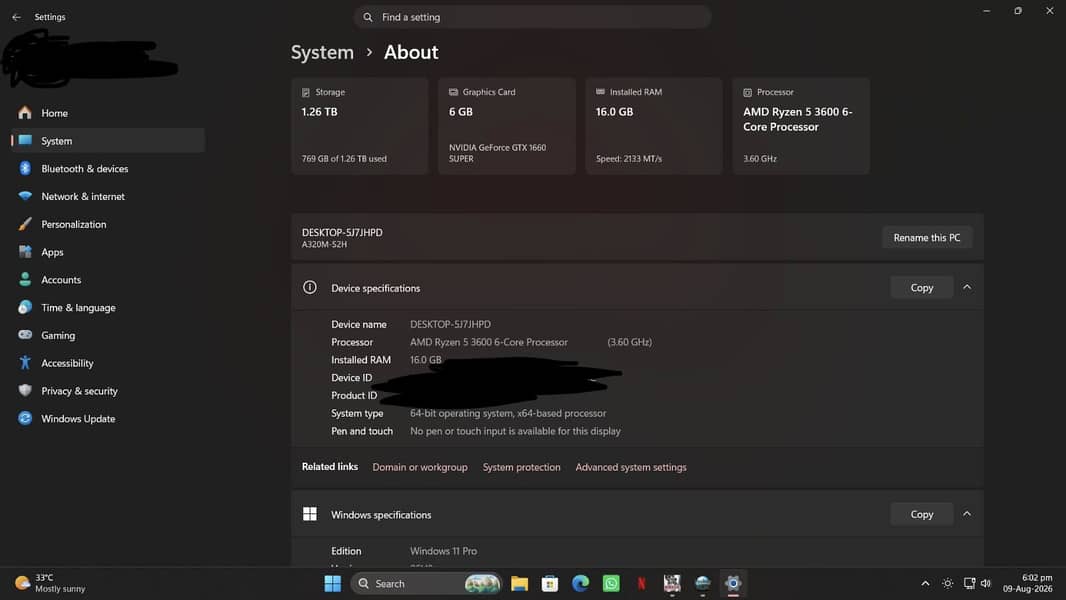1066x600 pixels.
Task: Open Network & internet settings
Action: tap(107, 196)
